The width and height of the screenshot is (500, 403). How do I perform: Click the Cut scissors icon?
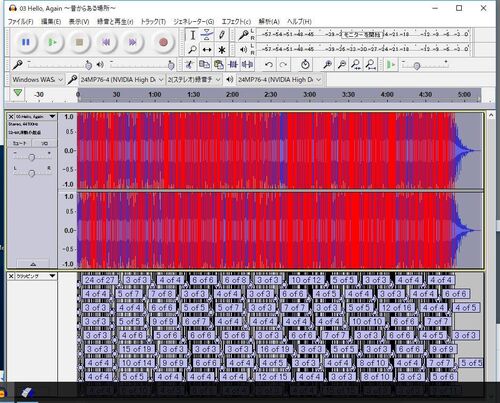(x=189, y=65)
